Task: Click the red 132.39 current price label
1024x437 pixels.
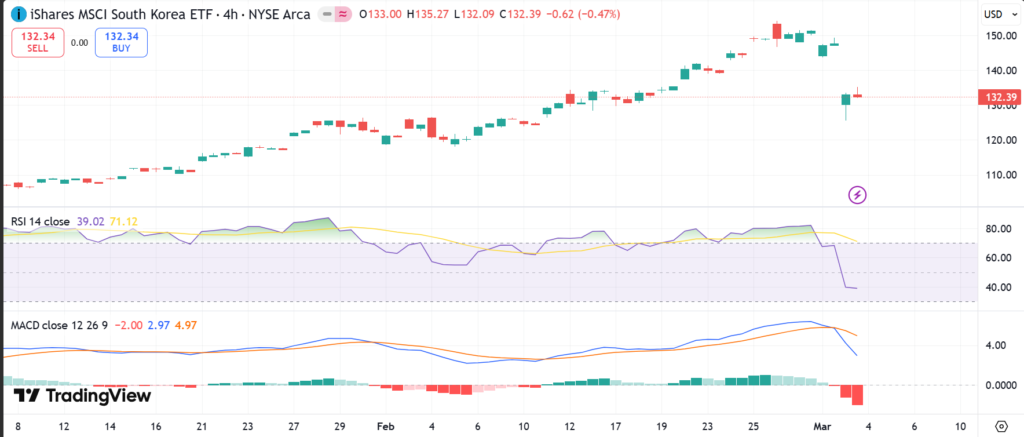Action: (x=1000, y=97)
